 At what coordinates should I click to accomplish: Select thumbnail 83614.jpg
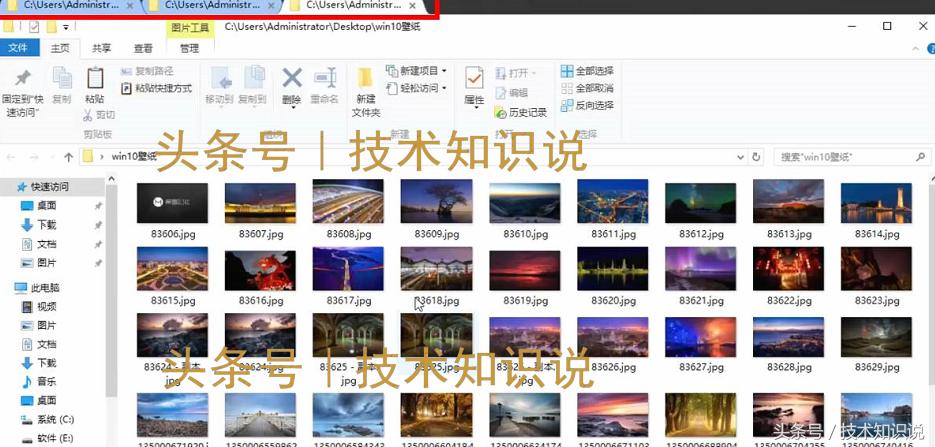pos(876,203)
